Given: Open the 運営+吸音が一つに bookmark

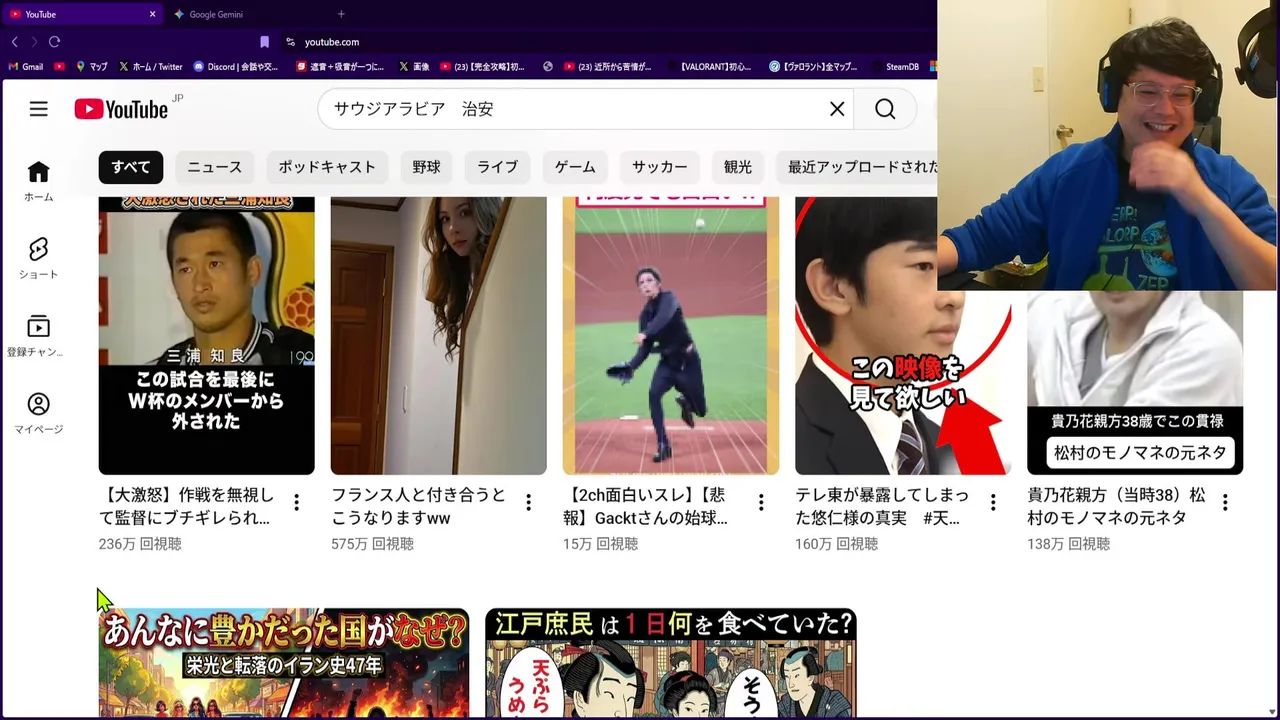Looking at the screenshot, I should tap(340, 67).
